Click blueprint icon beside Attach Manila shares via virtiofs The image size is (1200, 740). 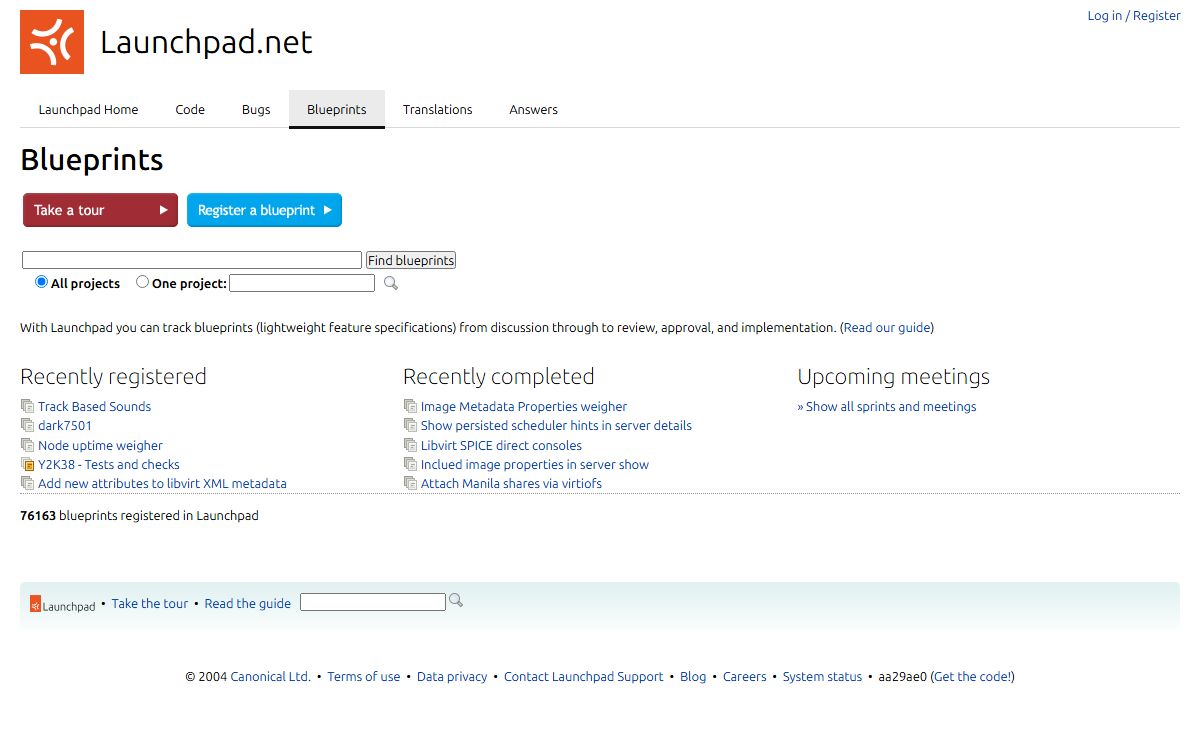point(410,483)
